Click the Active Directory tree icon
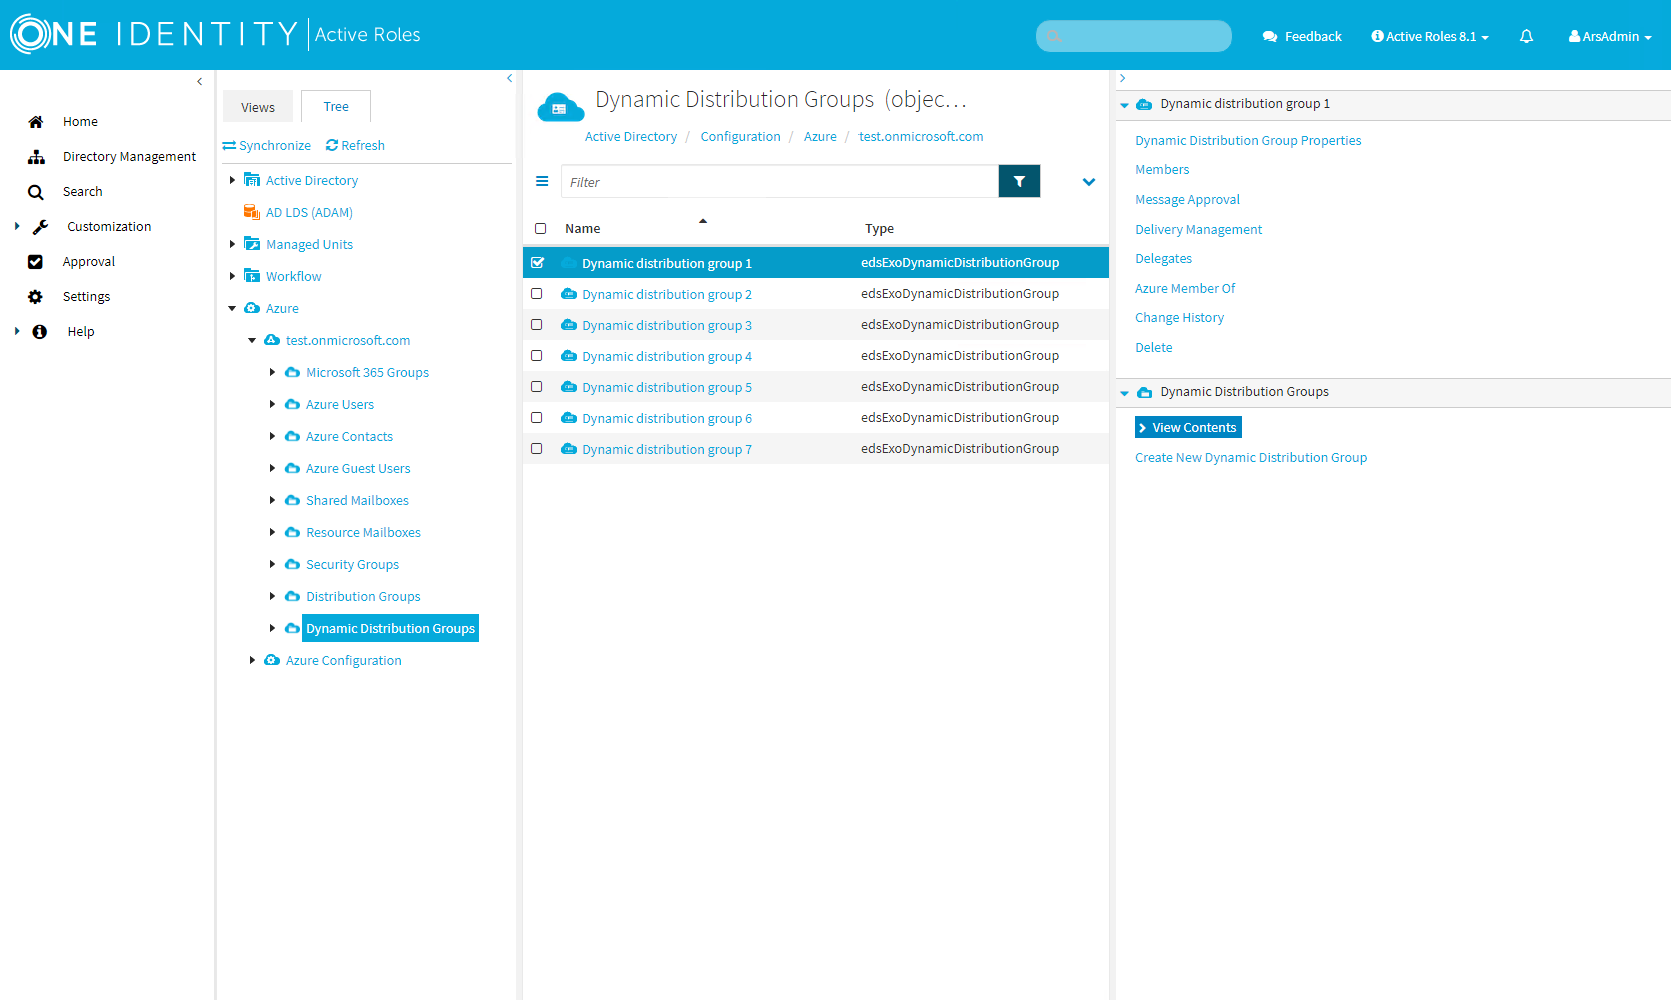The width and height of the screenshot is (1671, 1000). pos(252,180)
